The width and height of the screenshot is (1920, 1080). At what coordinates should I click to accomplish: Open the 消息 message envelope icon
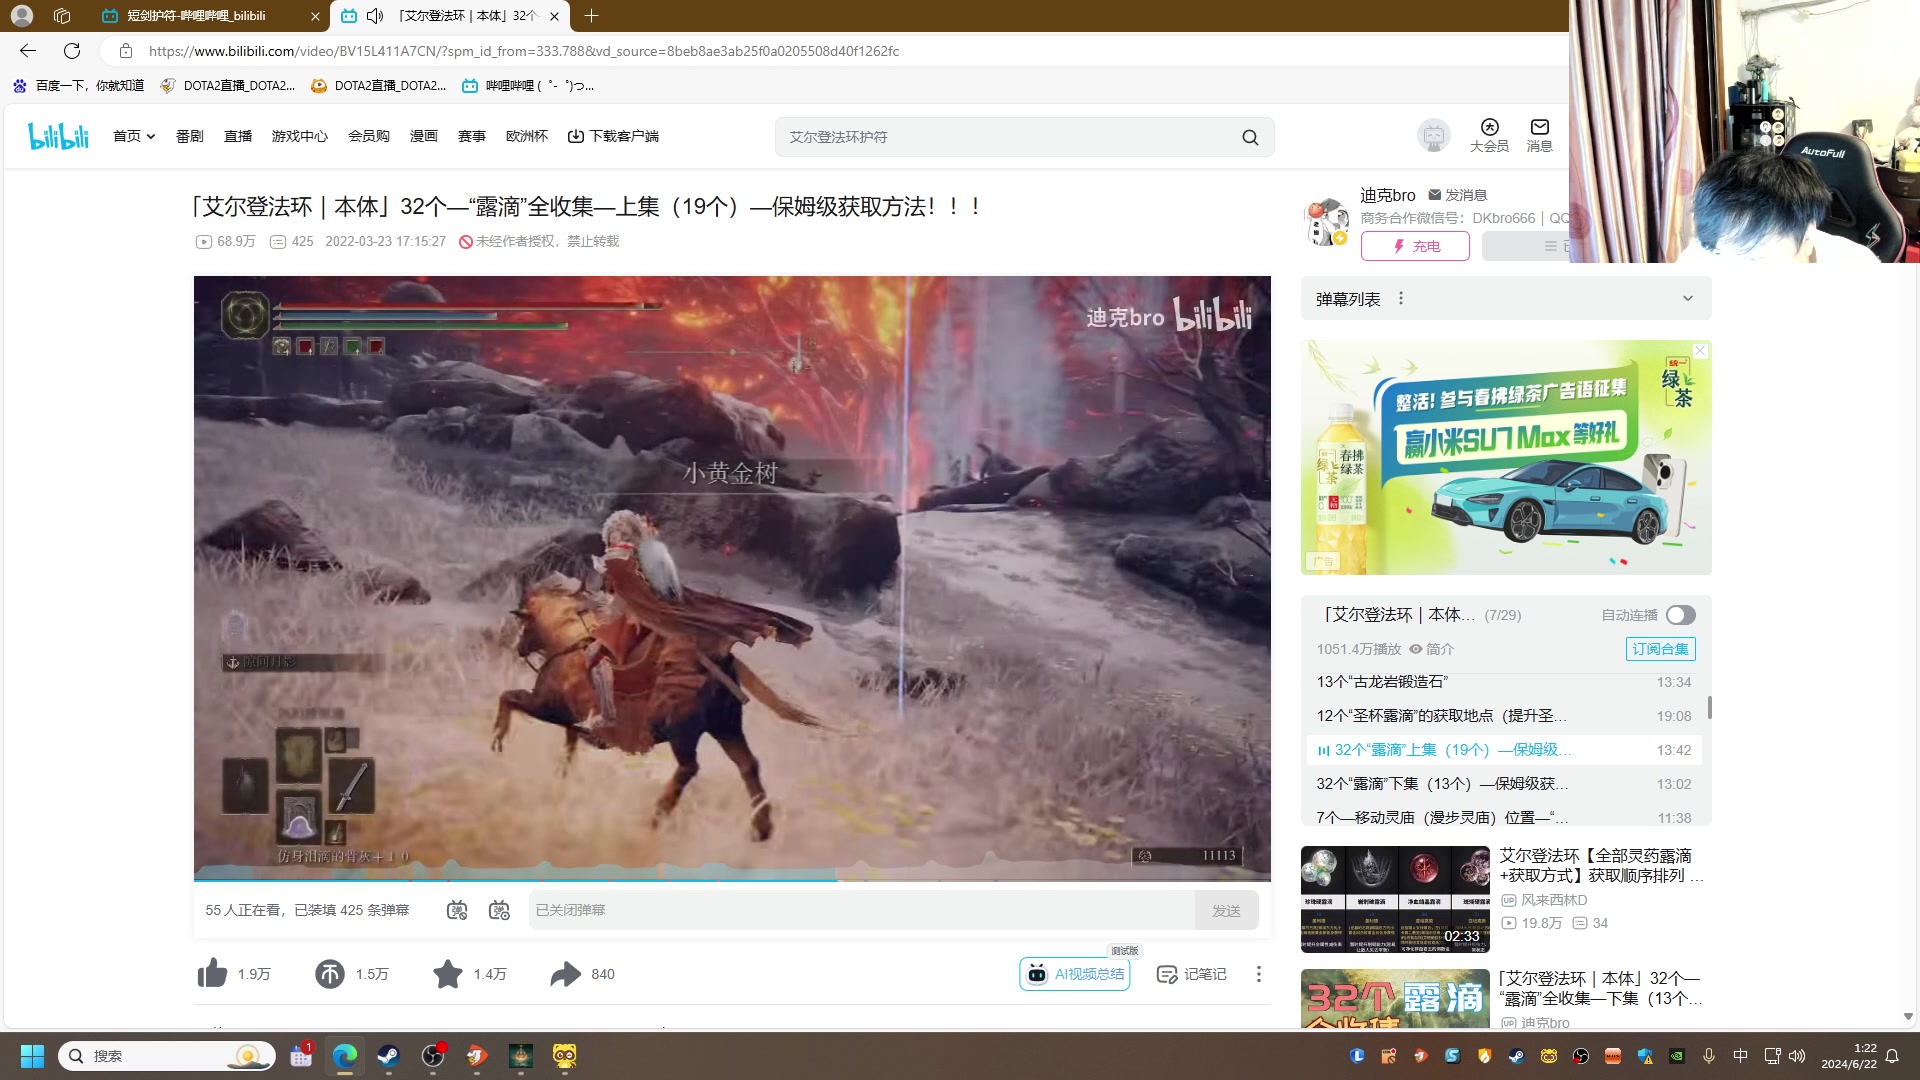pos(1539,129)
